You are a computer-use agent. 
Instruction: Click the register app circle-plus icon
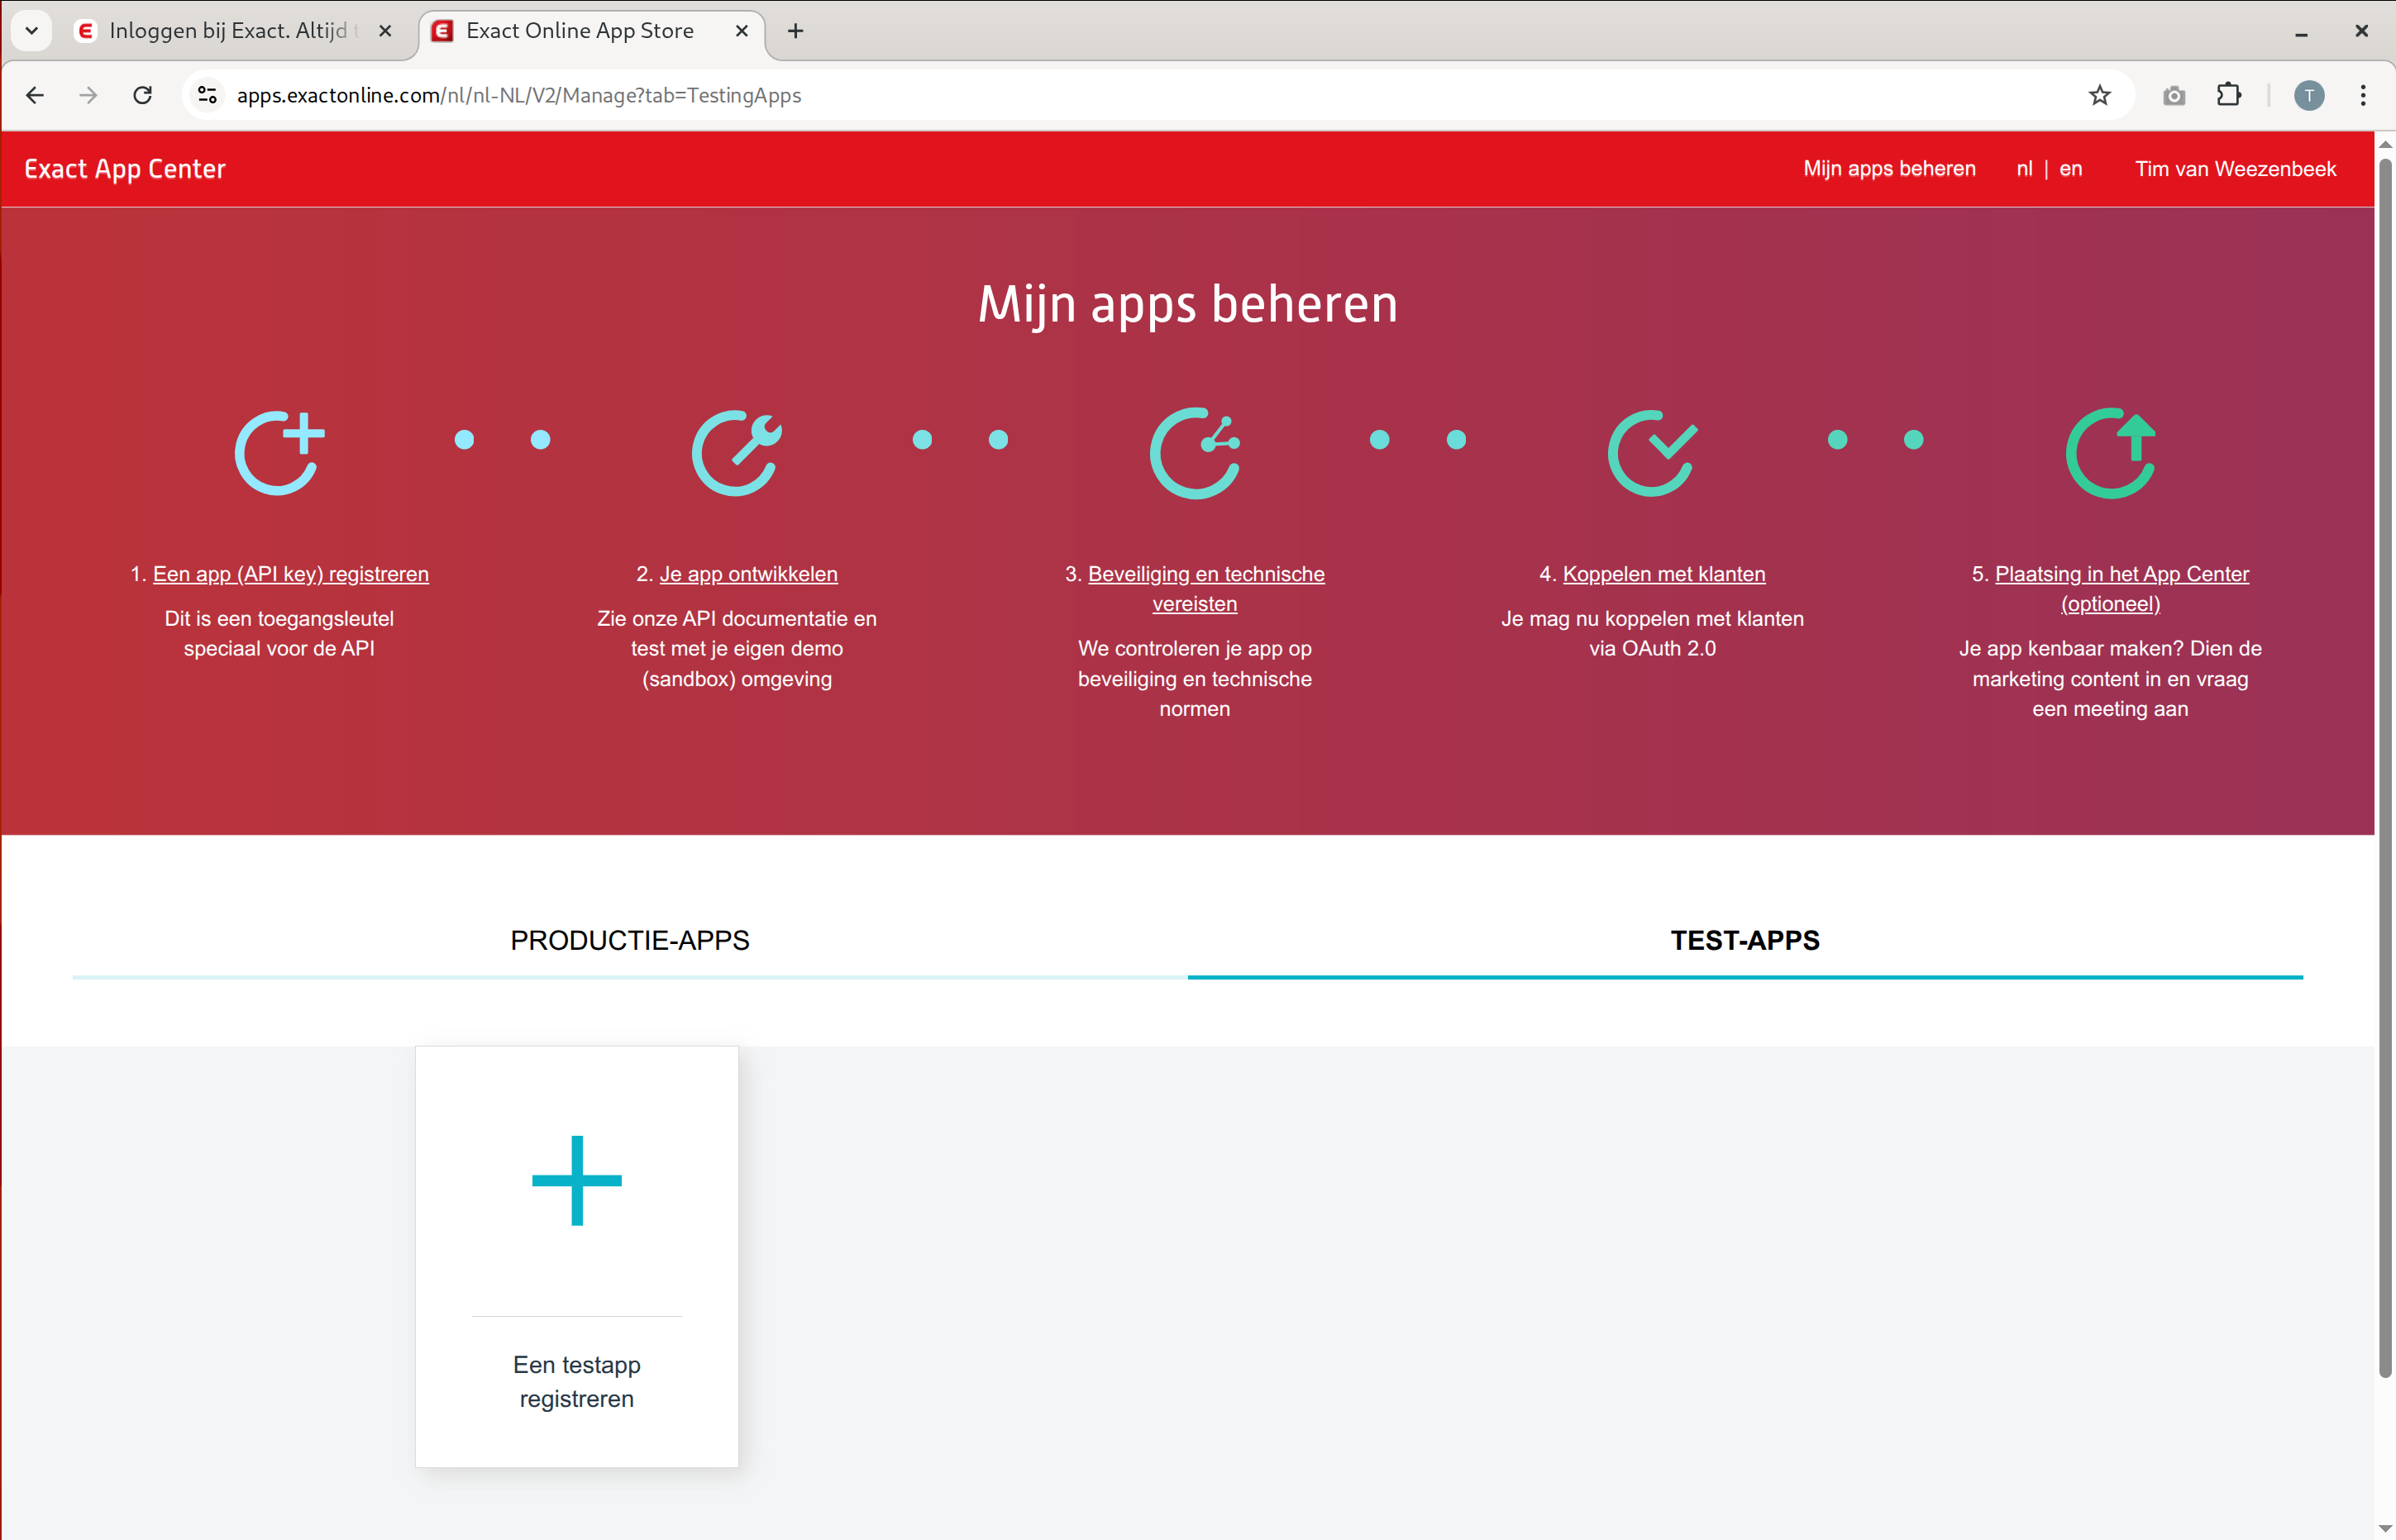coord(279,452)
